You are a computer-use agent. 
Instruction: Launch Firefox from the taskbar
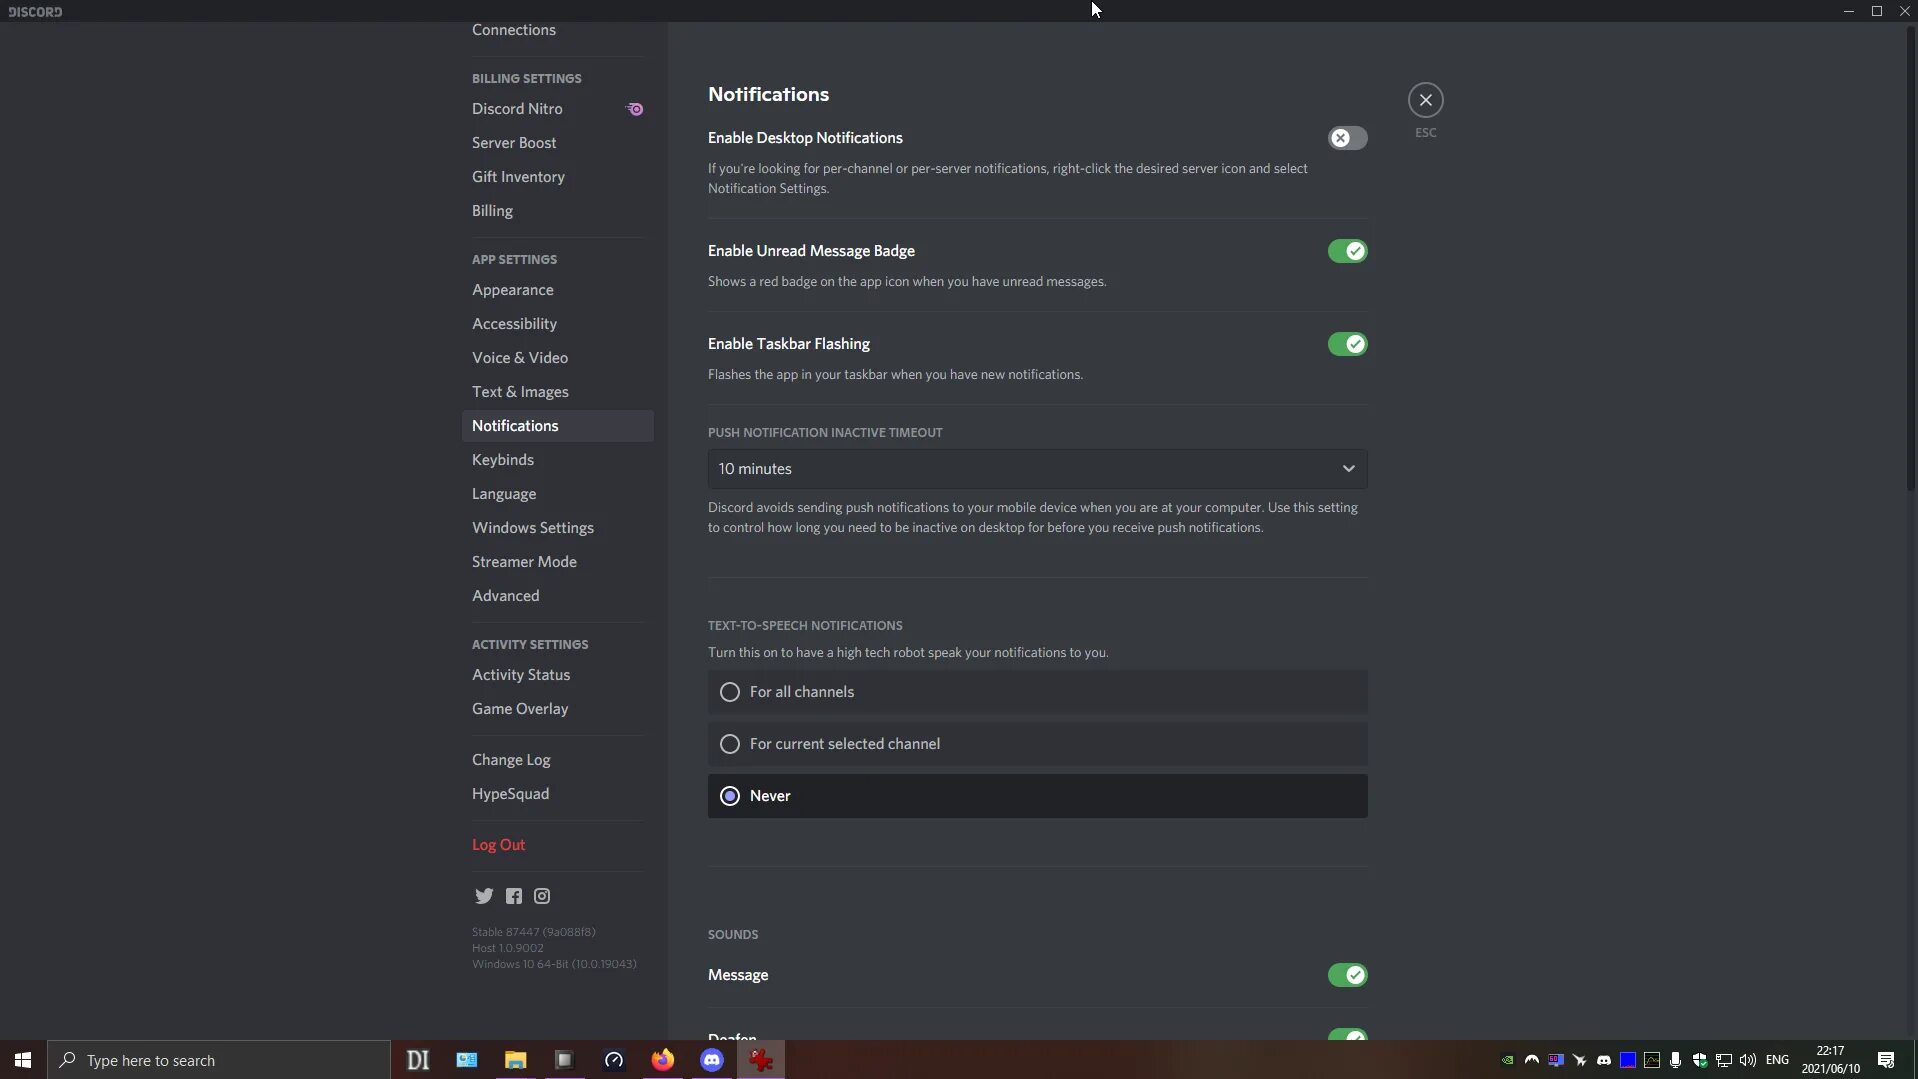tap(663, 1060)
